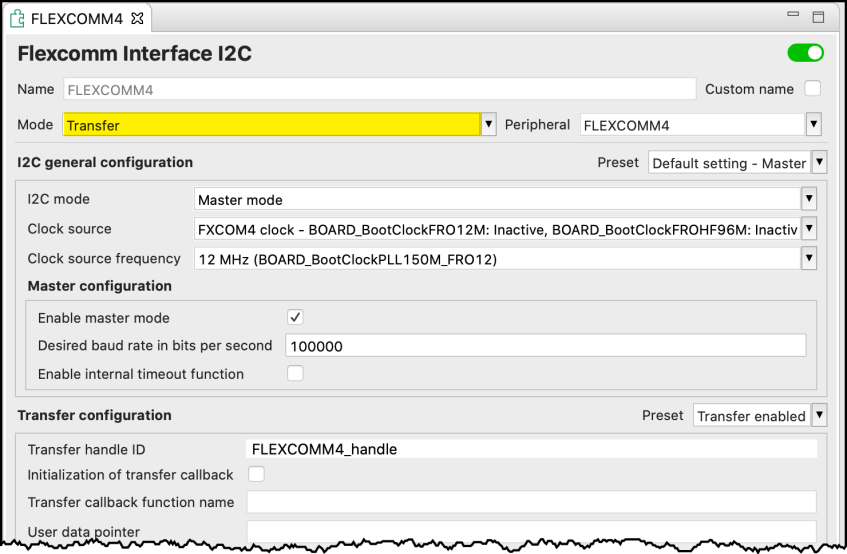Open the Transfer configuration Preset dropdown

tap(819, 416)
